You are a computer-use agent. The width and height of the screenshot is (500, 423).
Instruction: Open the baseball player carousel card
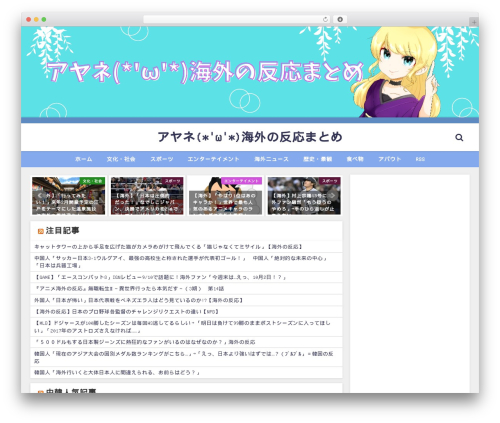pos(304,196)
